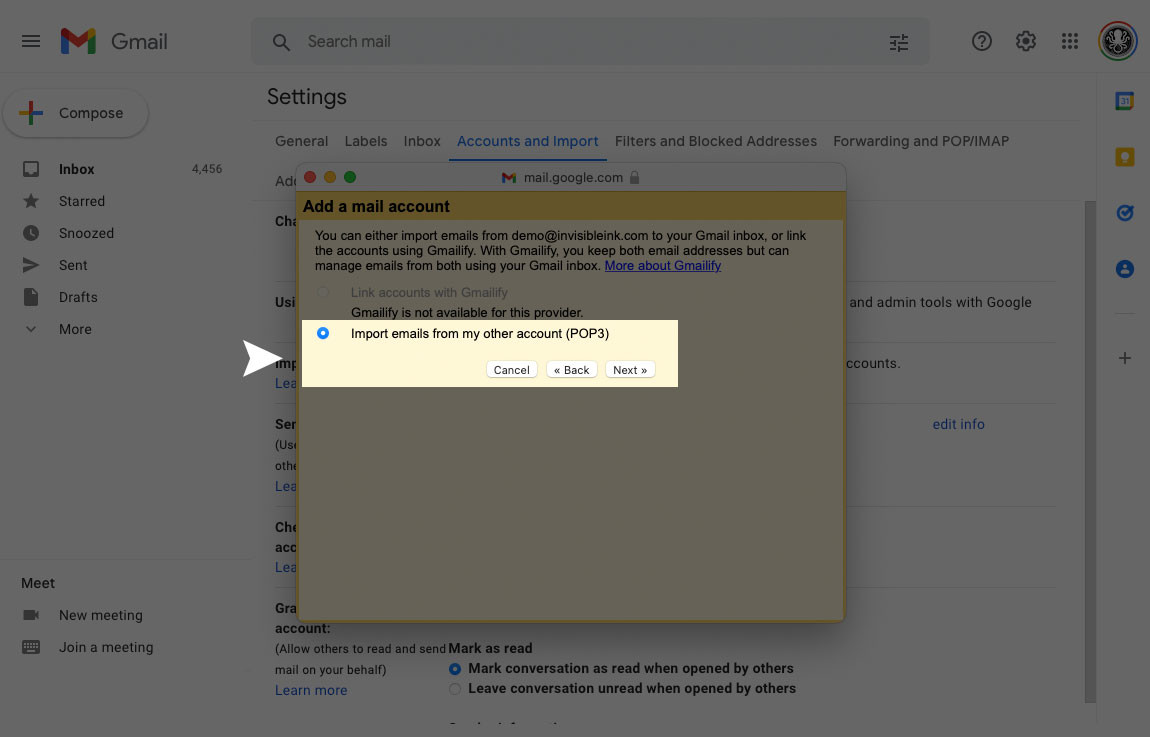Click the Settings page heading
This screenshot has height=737, width=1150.
click(307, 97)
